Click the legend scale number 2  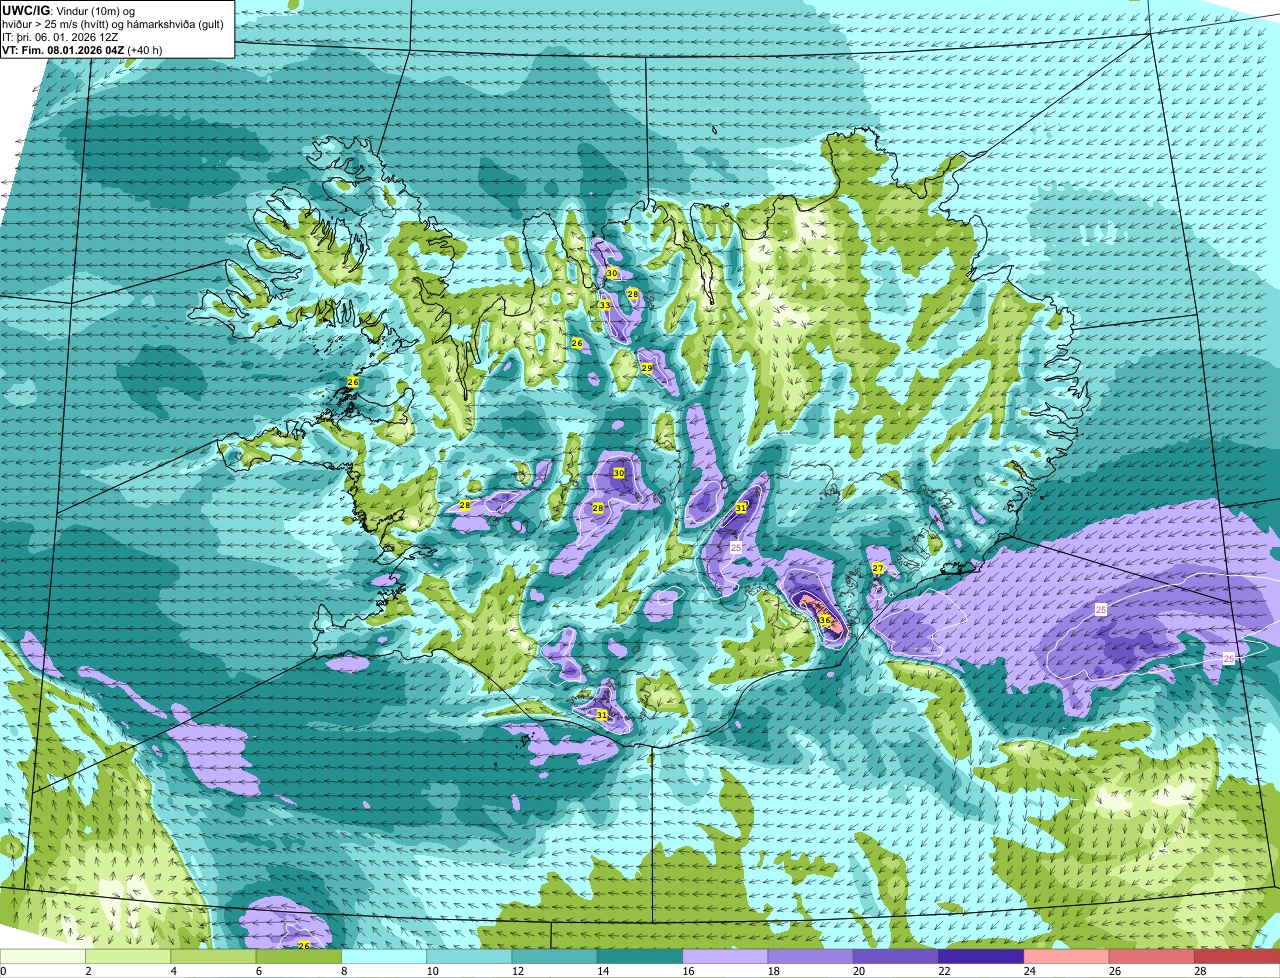click(88, 971)
